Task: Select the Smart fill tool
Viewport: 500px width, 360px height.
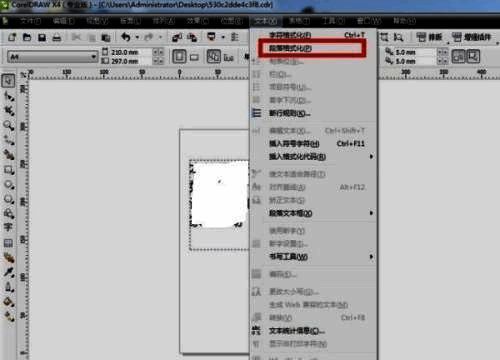Action: [9, 155]
